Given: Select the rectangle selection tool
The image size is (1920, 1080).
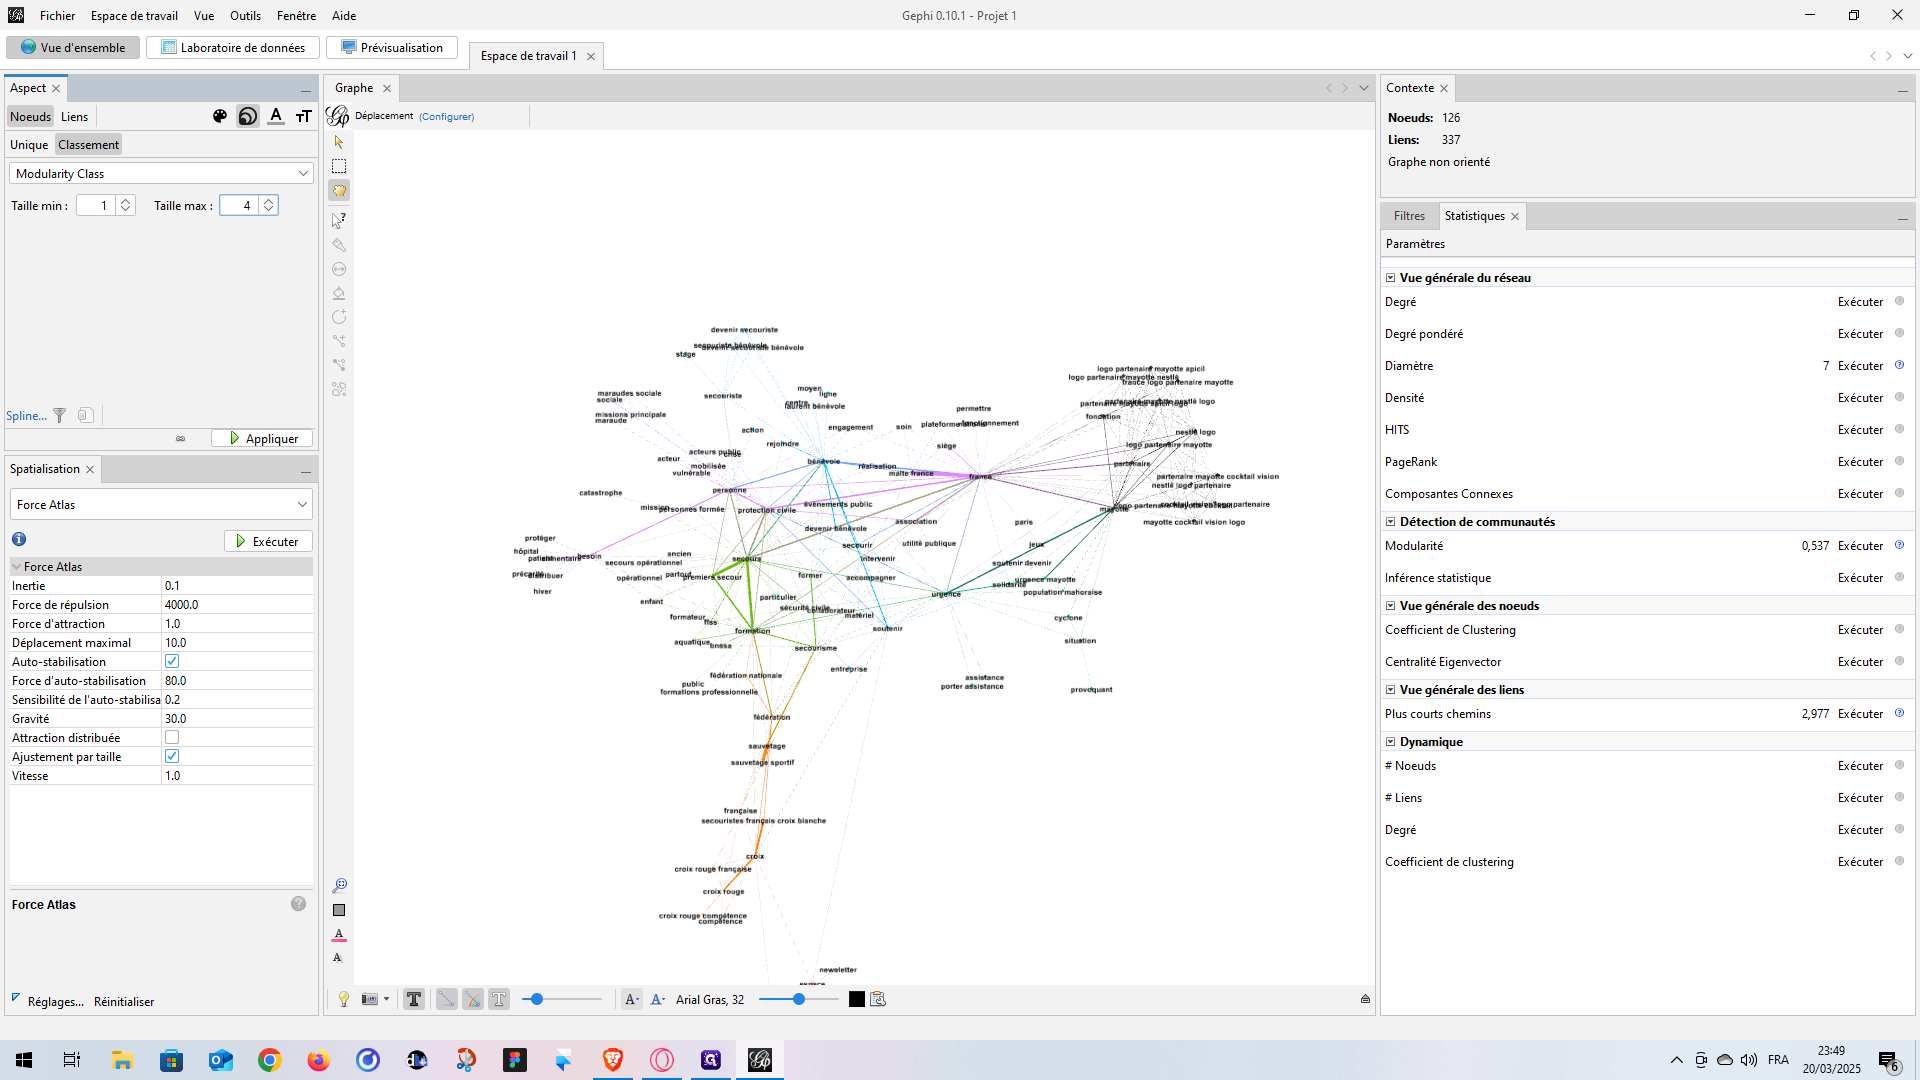Looking at the screenshot, I should tap(339, 166).
